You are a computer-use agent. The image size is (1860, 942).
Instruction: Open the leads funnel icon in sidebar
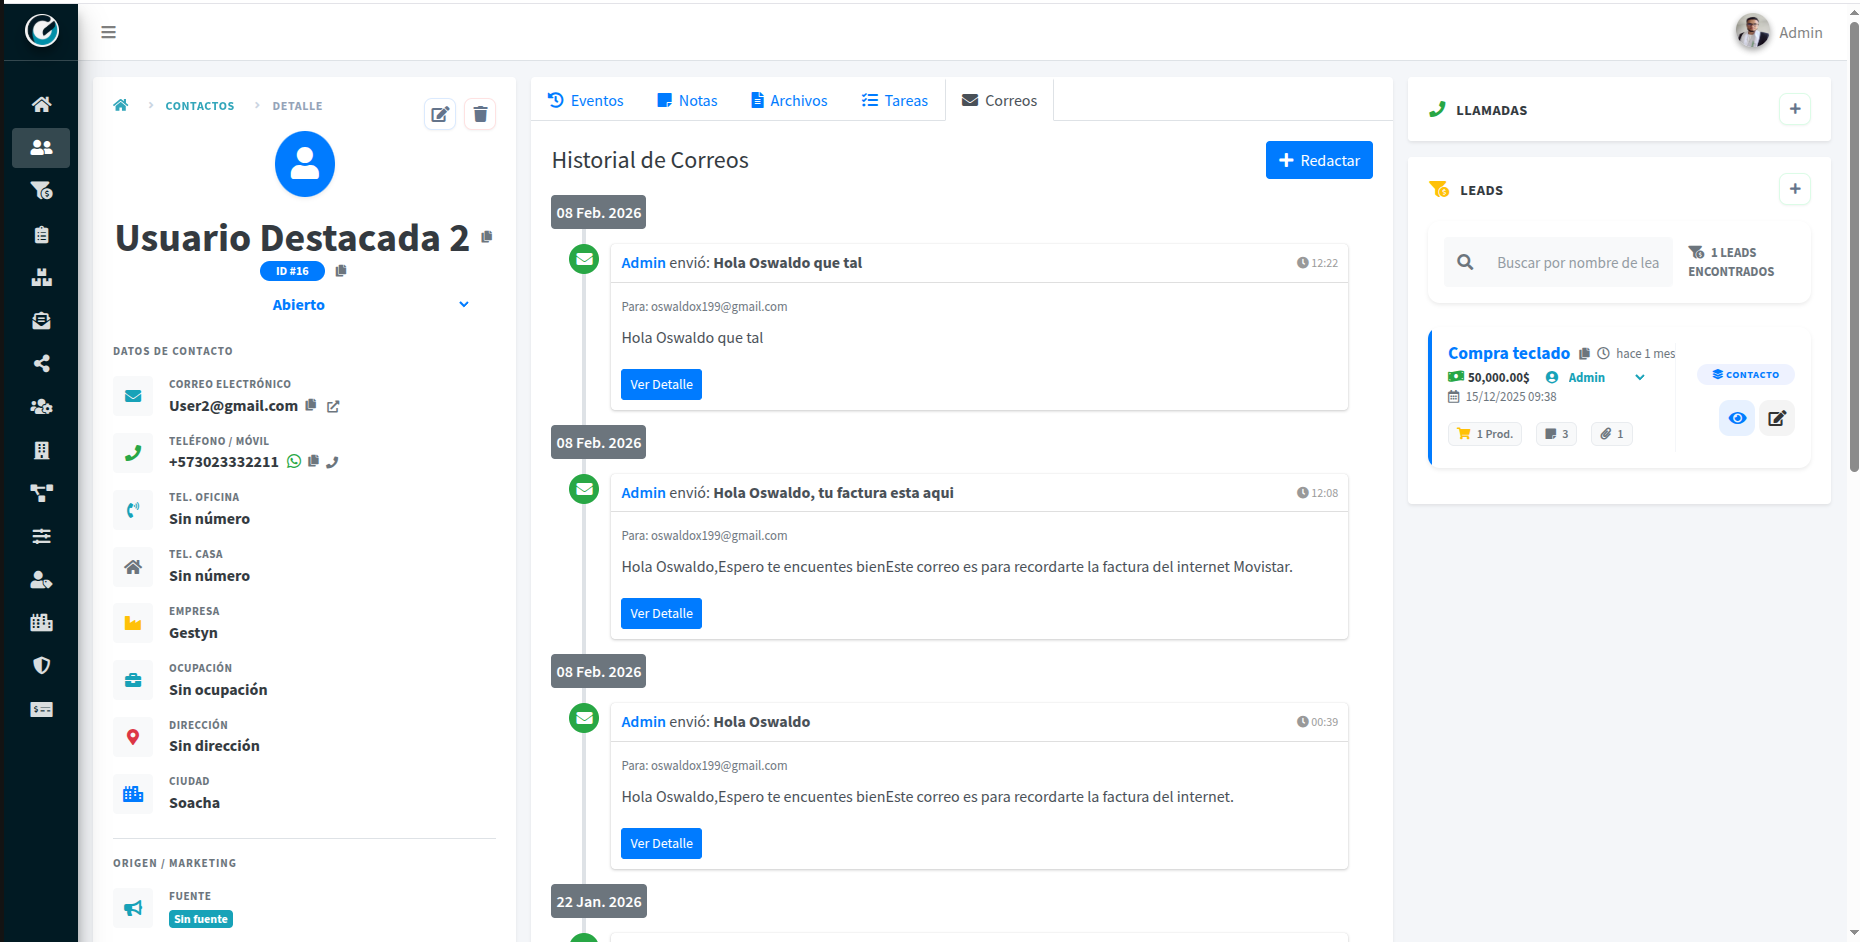(x=41, y=190)
